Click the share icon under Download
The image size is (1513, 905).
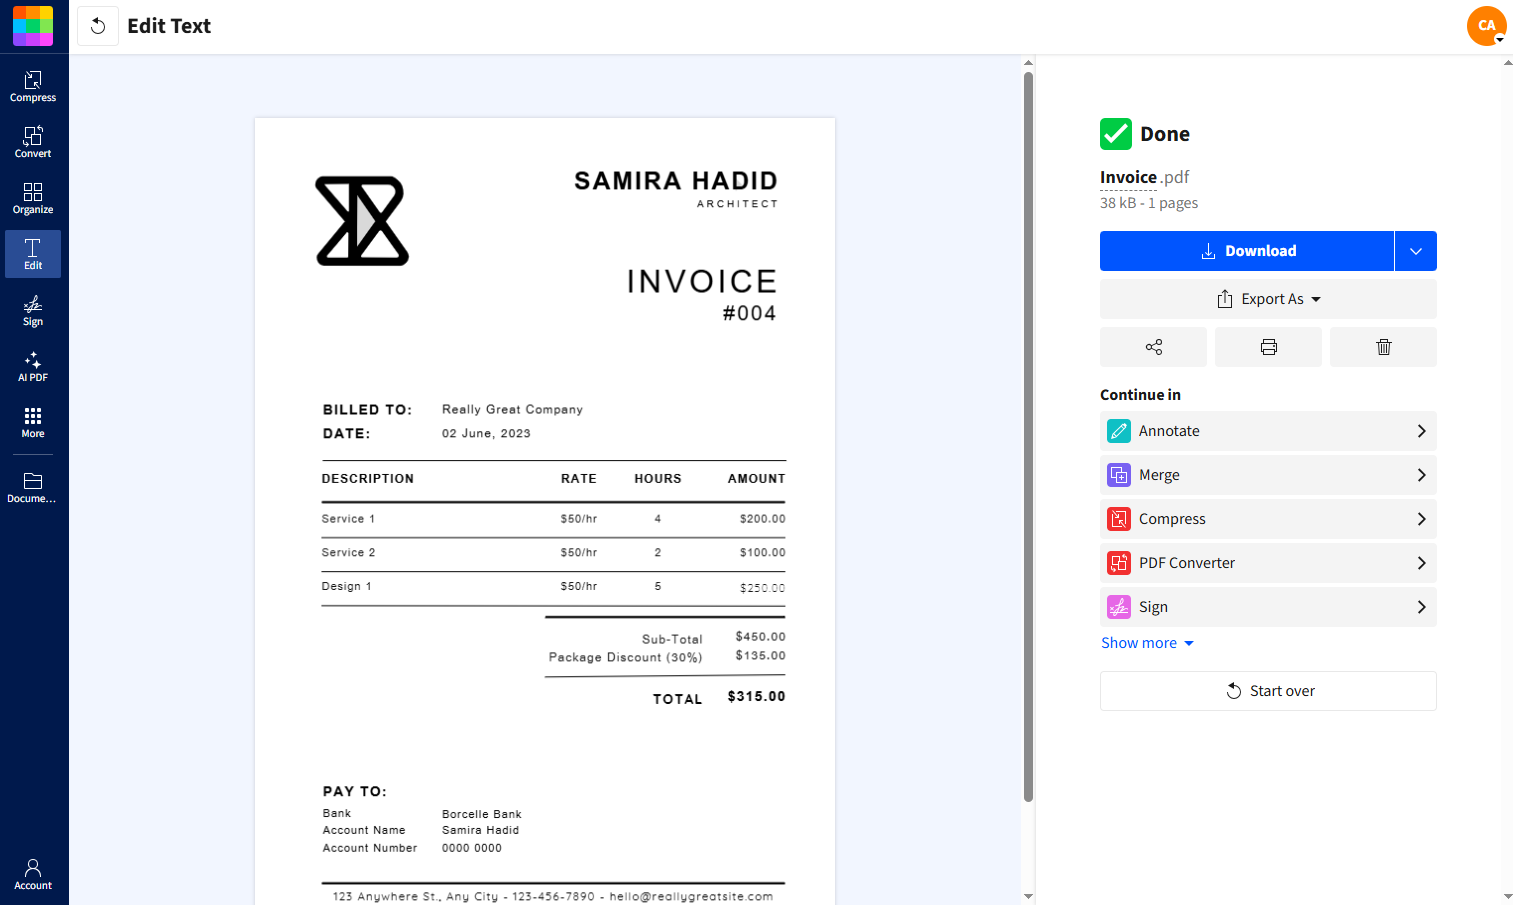click(1153, 347)
